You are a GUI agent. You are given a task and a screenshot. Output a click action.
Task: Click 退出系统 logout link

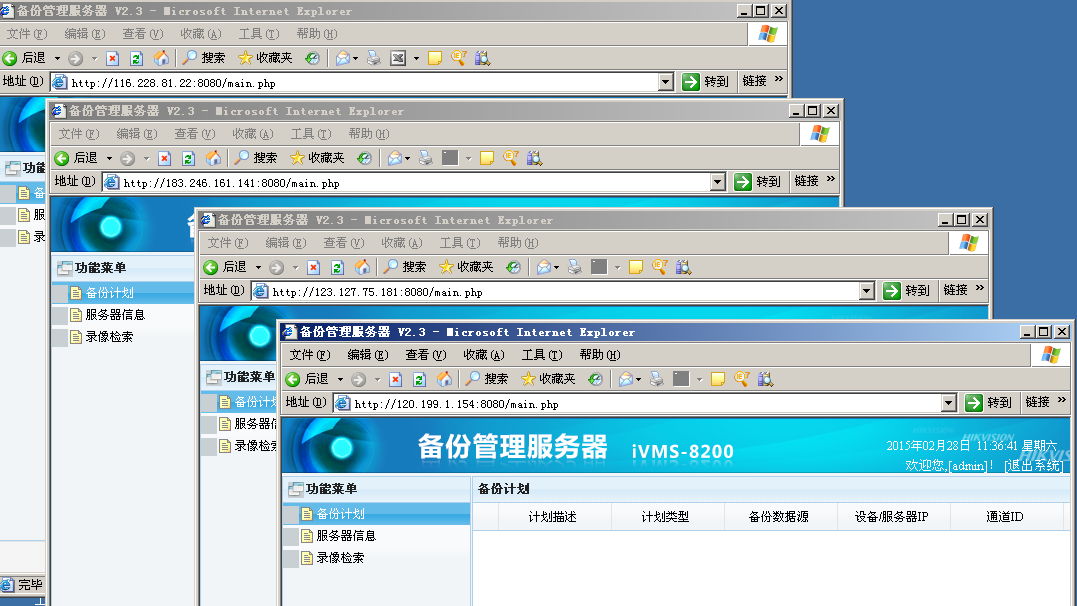[1034, 465]
